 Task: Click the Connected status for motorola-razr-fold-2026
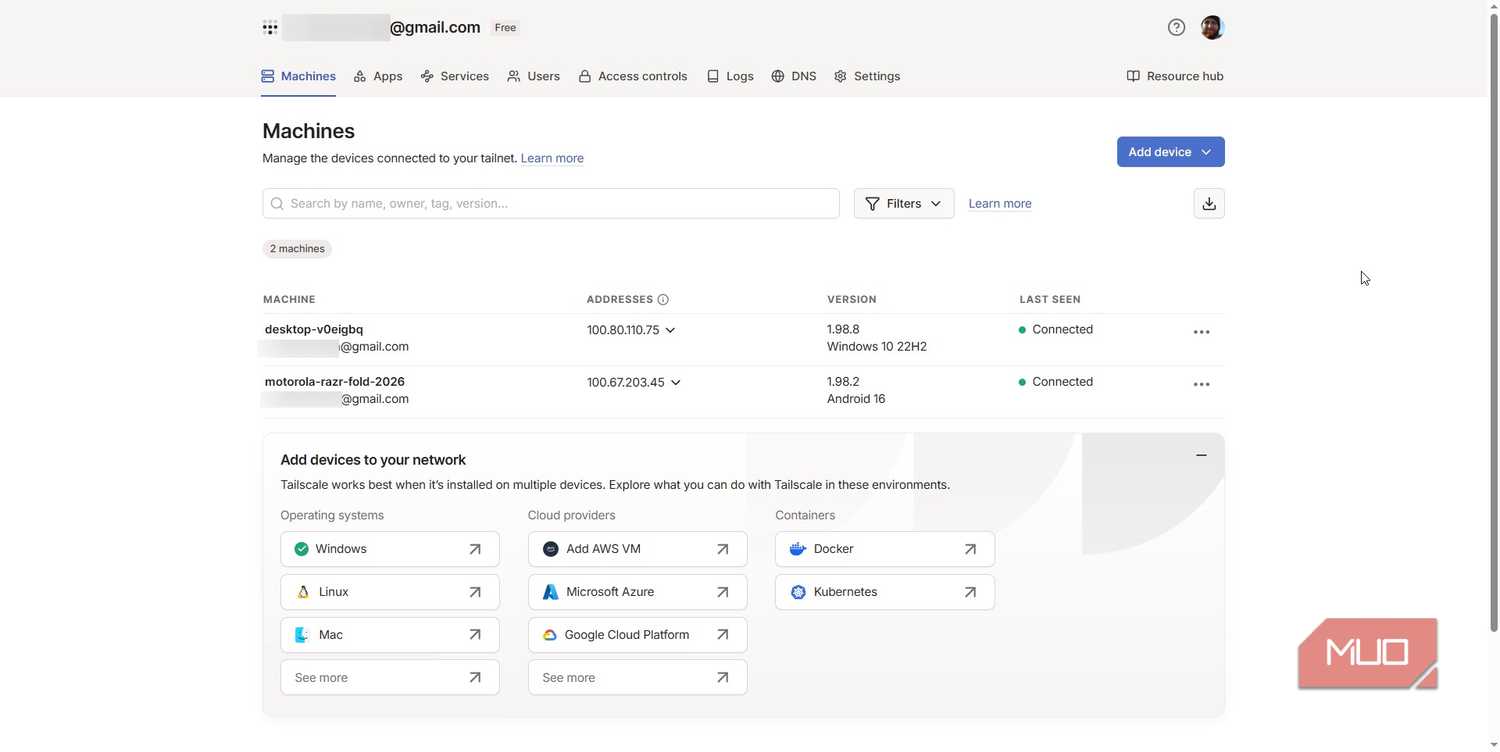coord(1056,381)
